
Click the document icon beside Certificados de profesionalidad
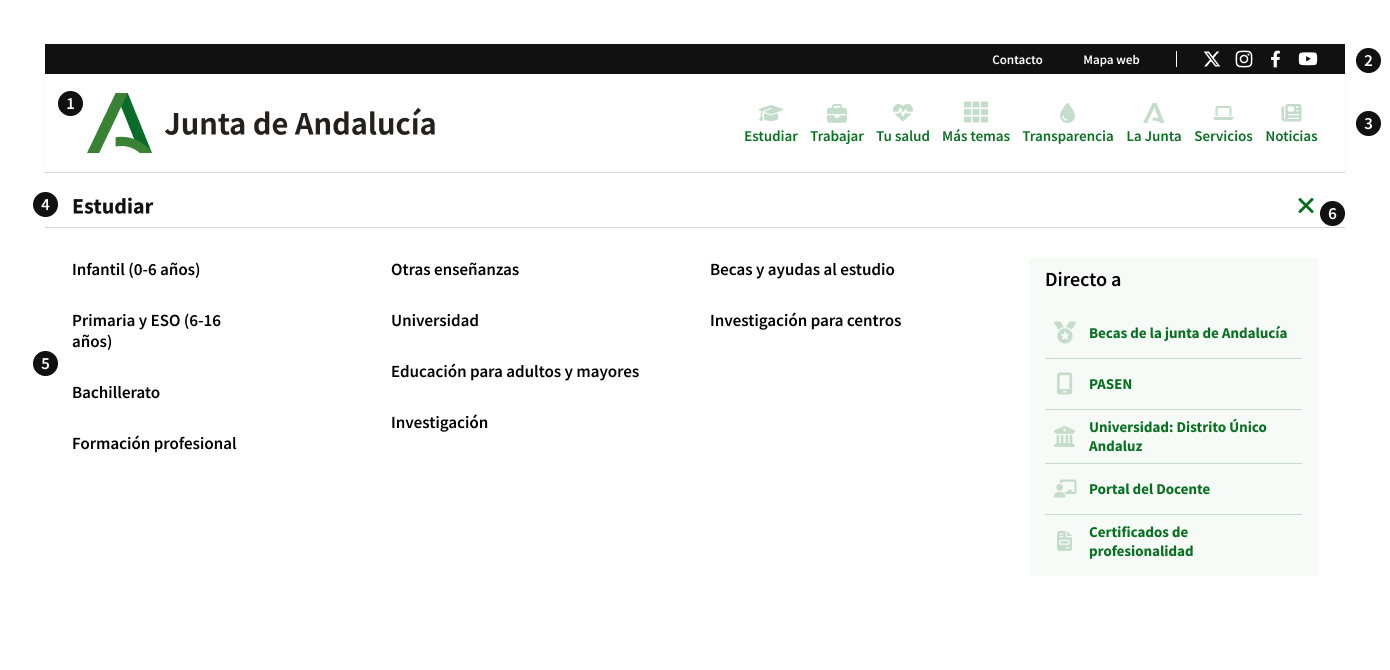1064,541
